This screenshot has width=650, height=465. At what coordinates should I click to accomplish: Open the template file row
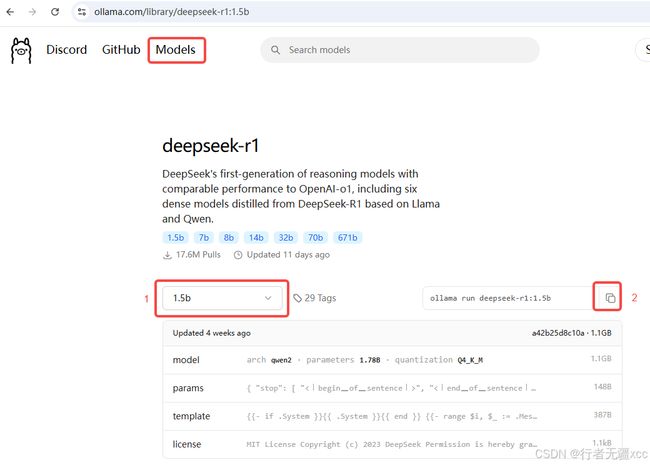coord(392,416)
